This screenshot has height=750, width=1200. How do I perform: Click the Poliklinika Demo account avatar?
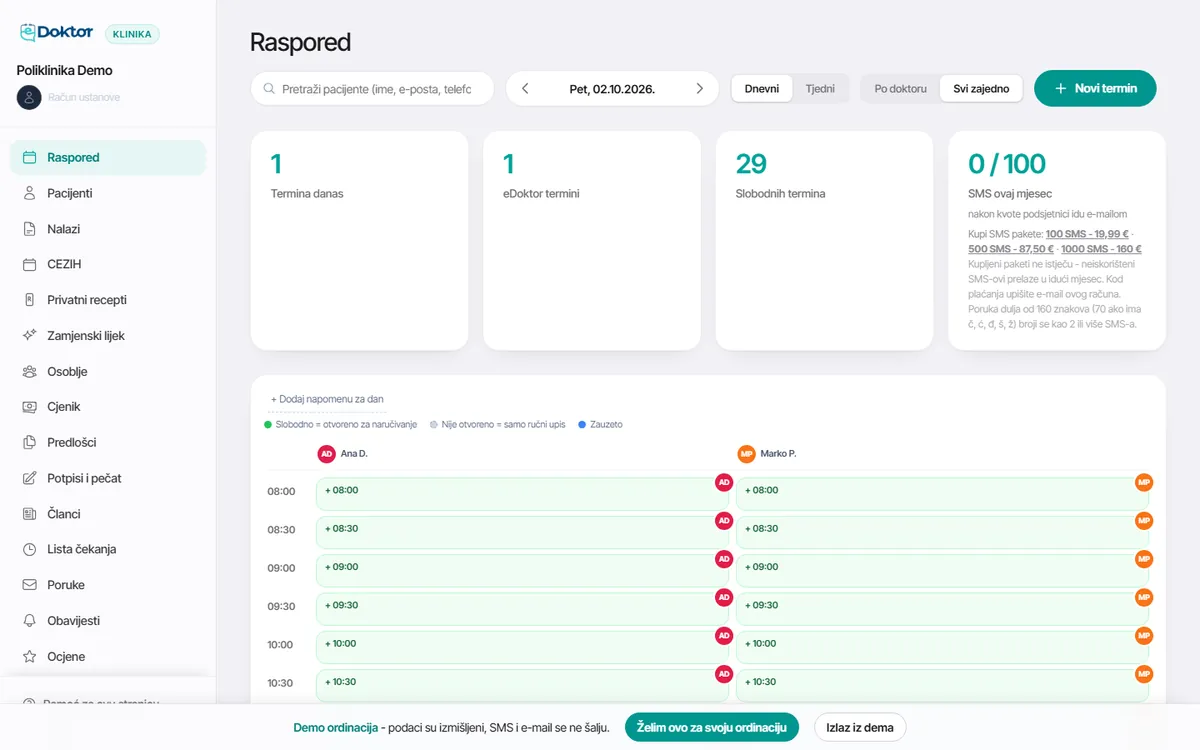[29, 97]
